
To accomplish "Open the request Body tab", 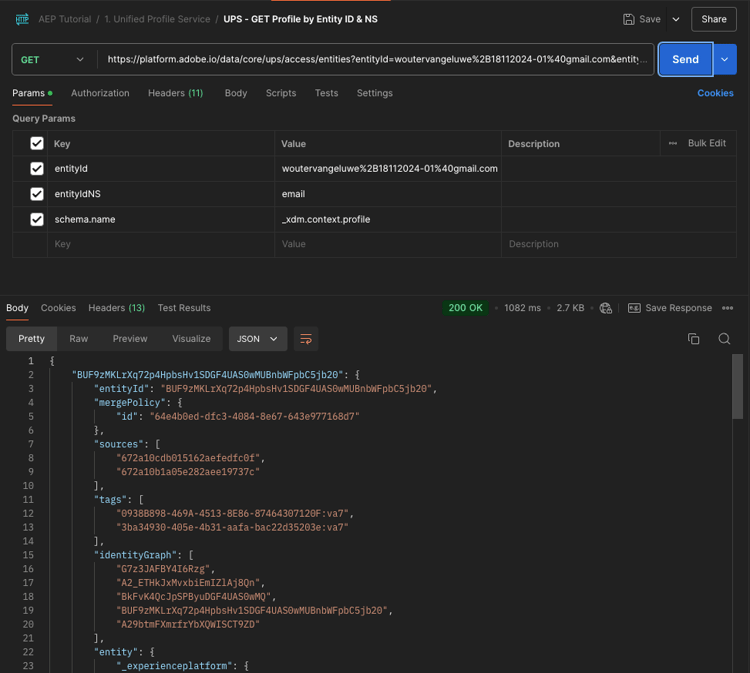I will [x=236, y=93].
